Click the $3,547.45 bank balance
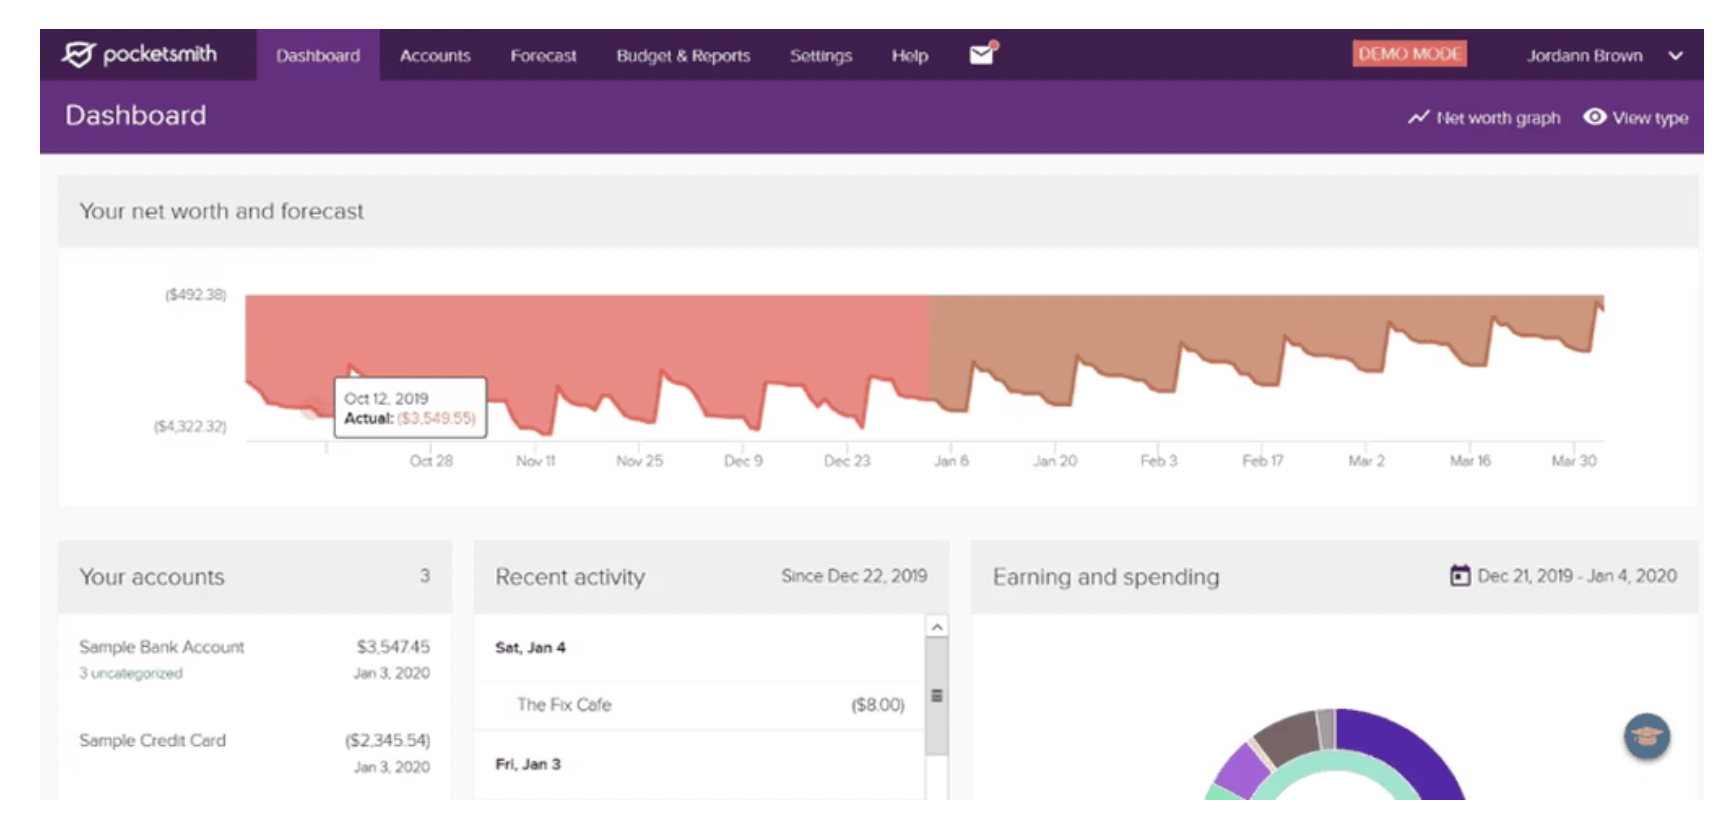The image size is (1736, 824). (x=393, y=647)
